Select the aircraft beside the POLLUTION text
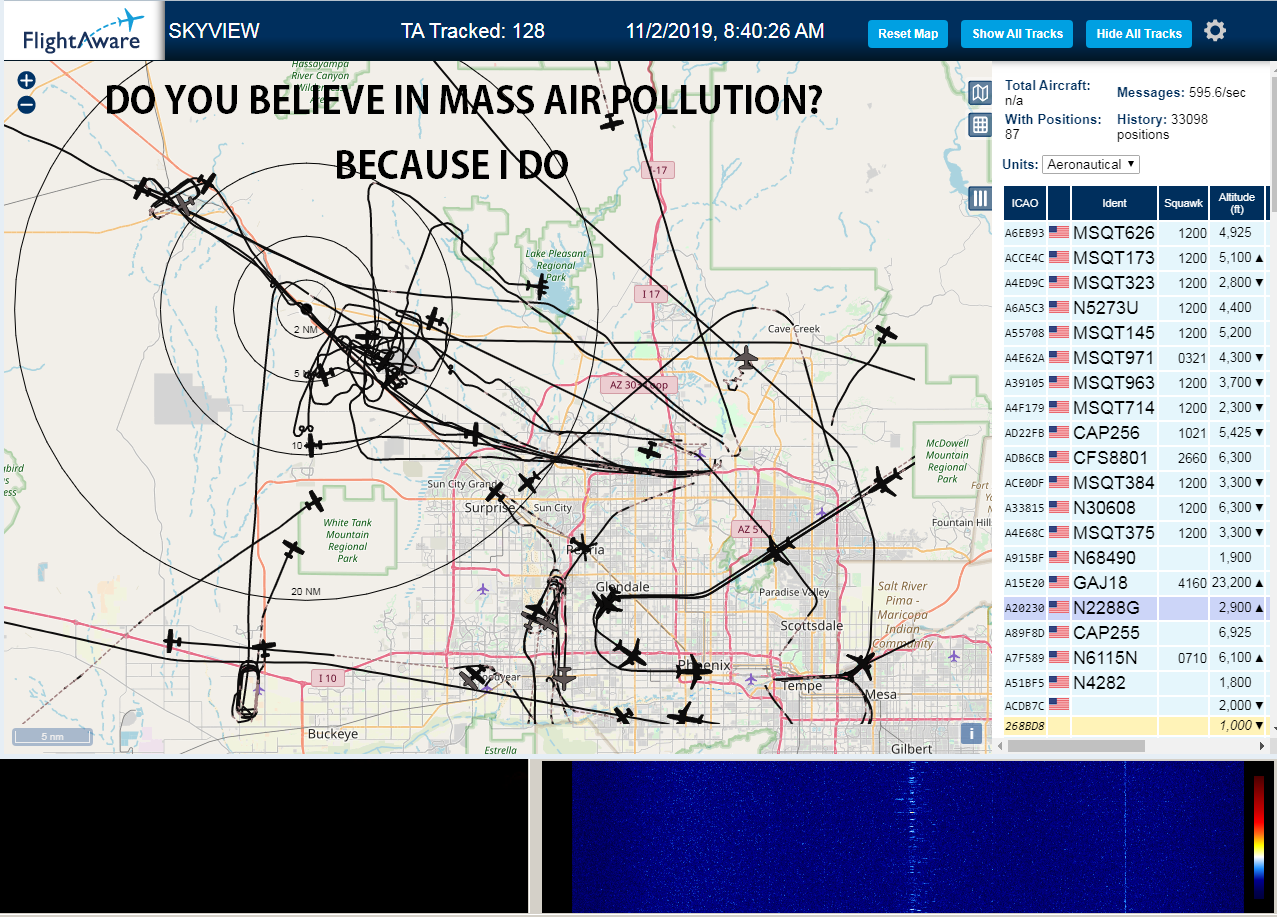 coord(612,122)
